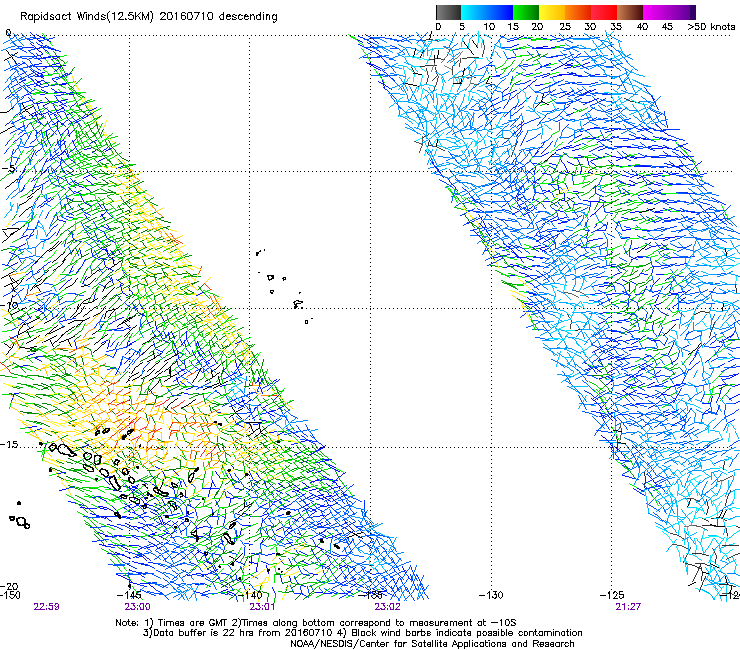Click legend tick label '40'

pyautogui.click(x=642, y=27)
